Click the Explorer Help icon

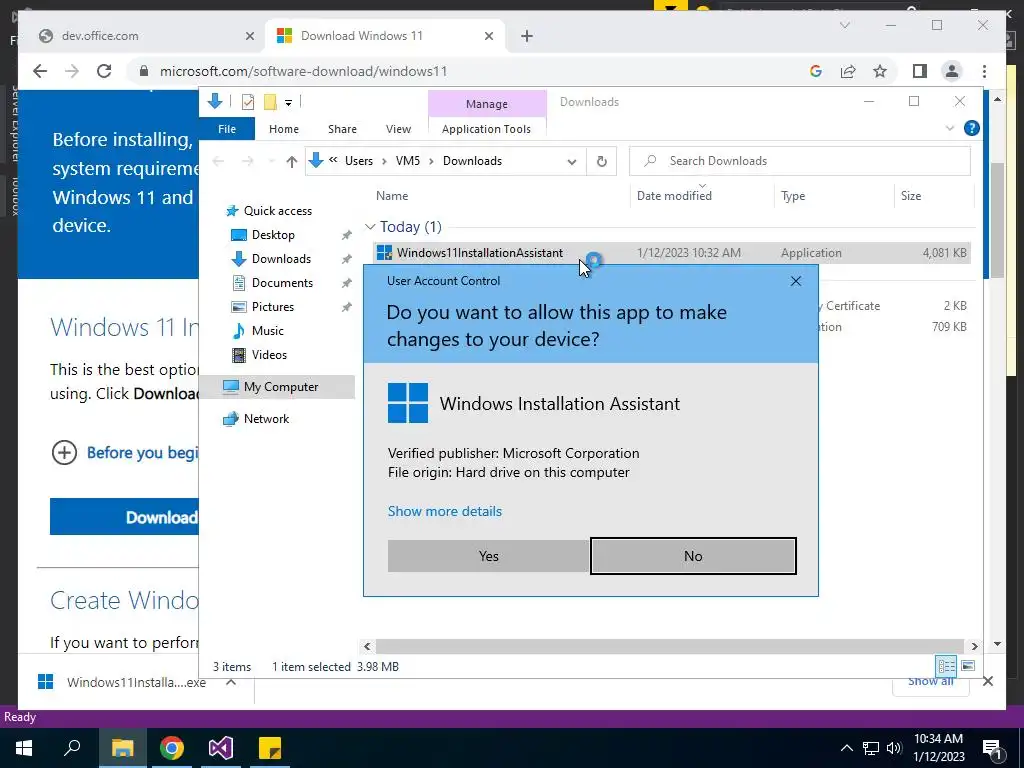(x=971, y=128)
